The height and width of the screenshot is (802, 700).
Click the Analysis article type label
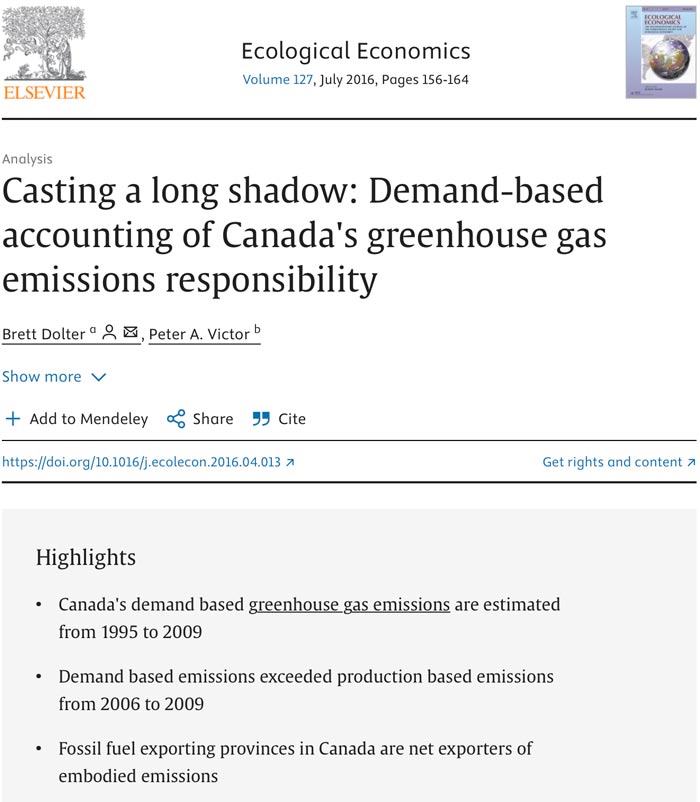tap(27, 159)
